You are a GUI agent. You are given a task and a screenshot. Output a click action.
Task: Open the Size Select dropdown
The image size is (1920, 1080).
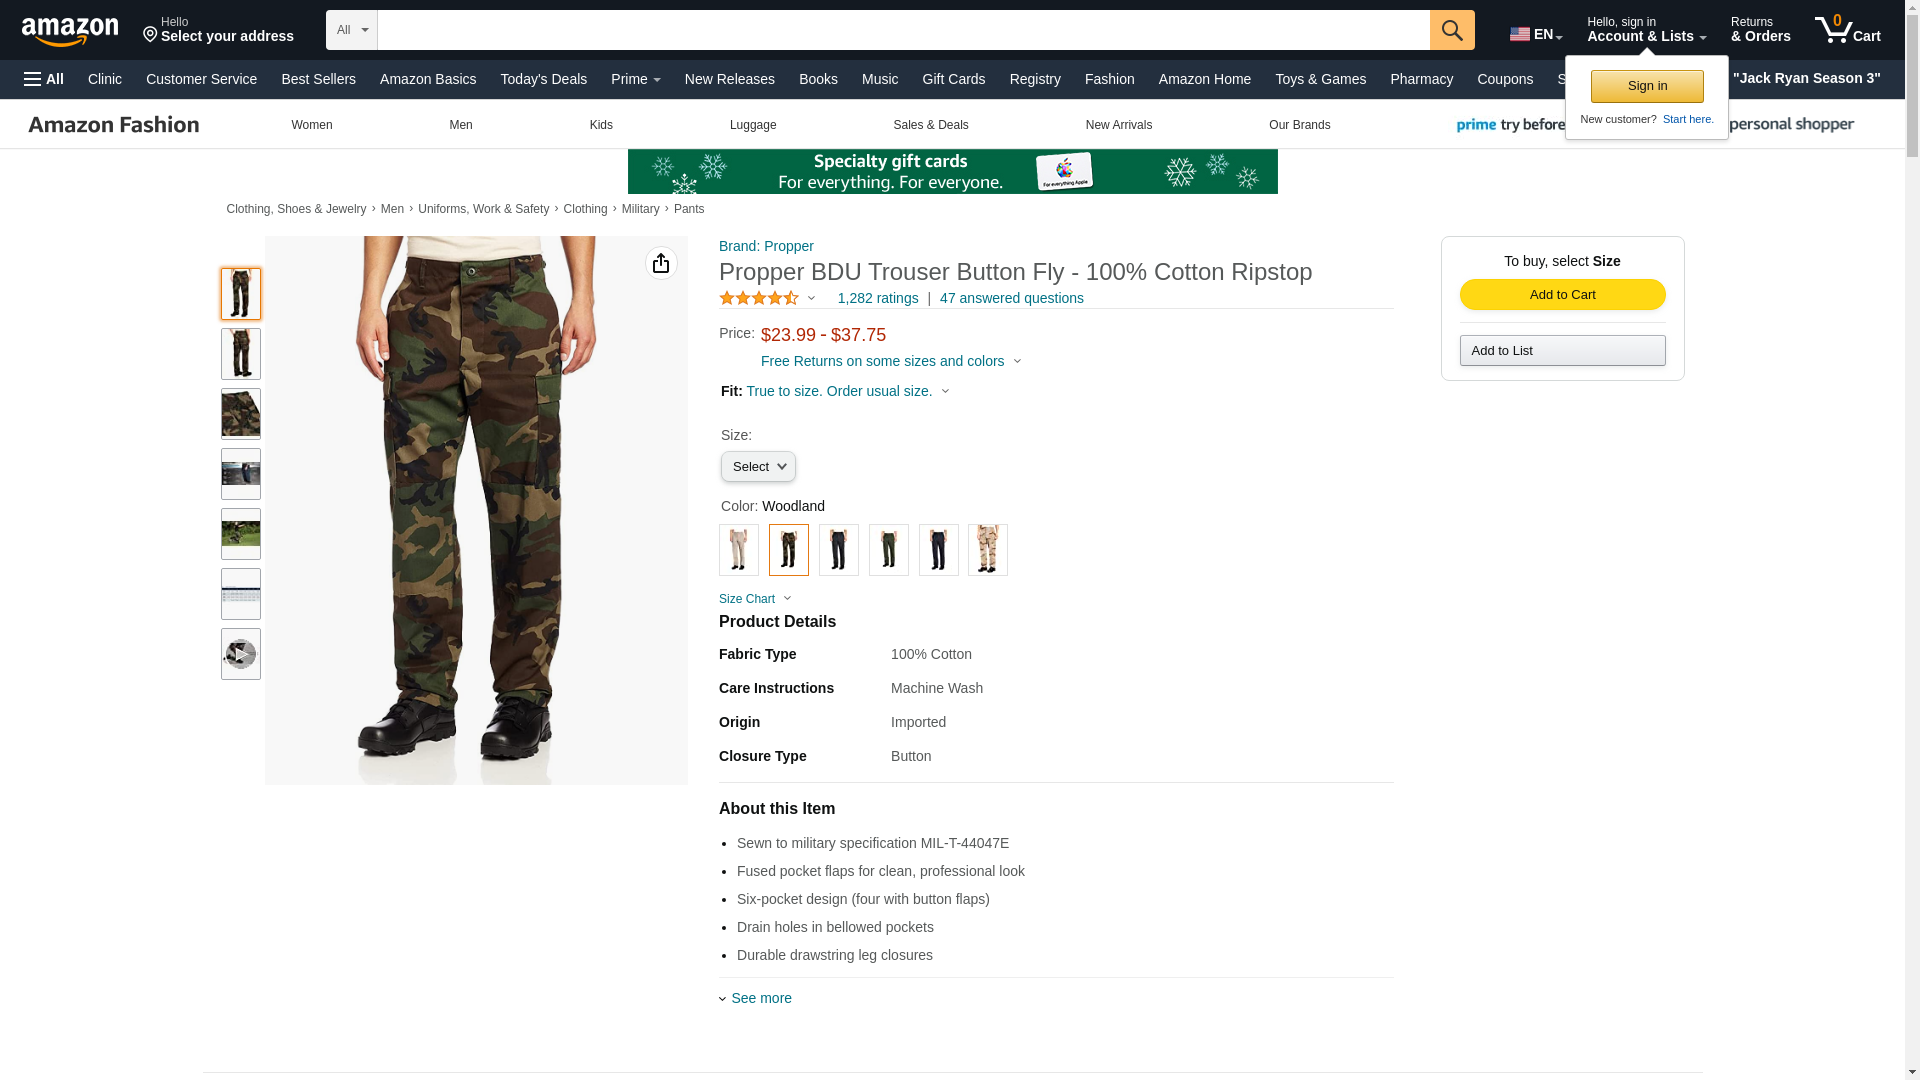(758, 467)
